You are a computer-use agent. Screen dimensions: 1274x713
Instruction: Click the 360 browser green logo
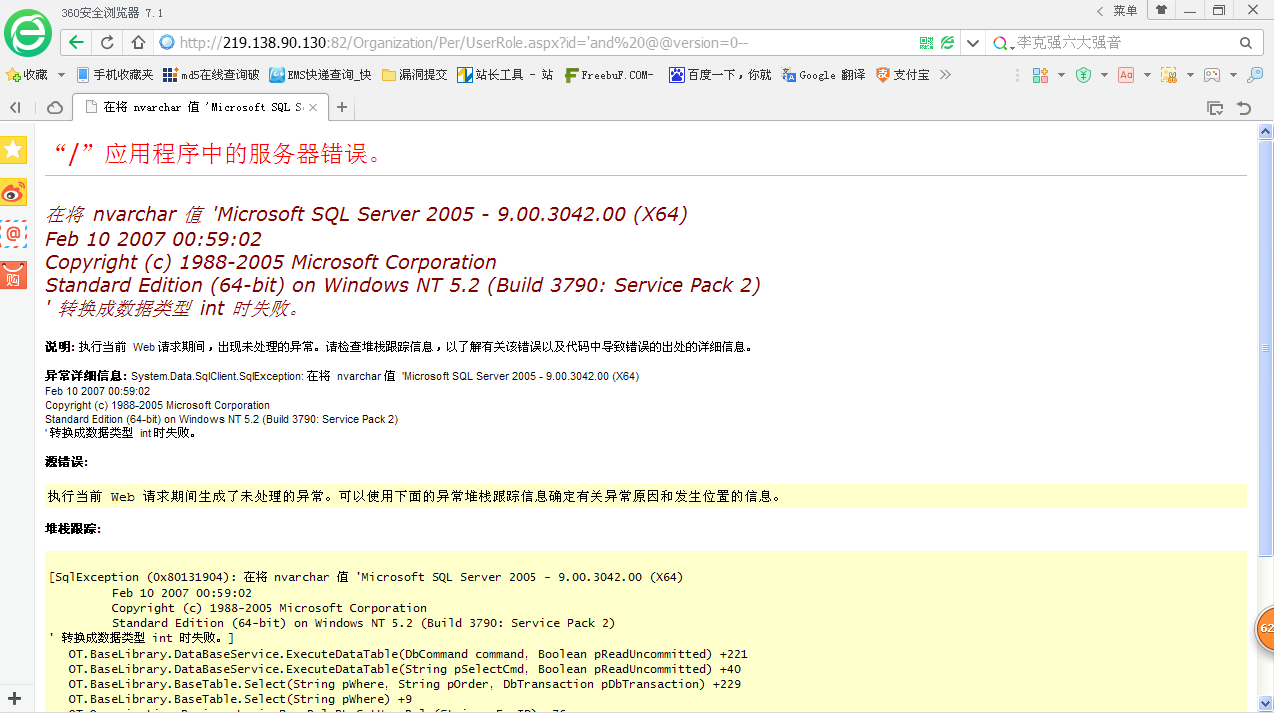click(28, 33)
